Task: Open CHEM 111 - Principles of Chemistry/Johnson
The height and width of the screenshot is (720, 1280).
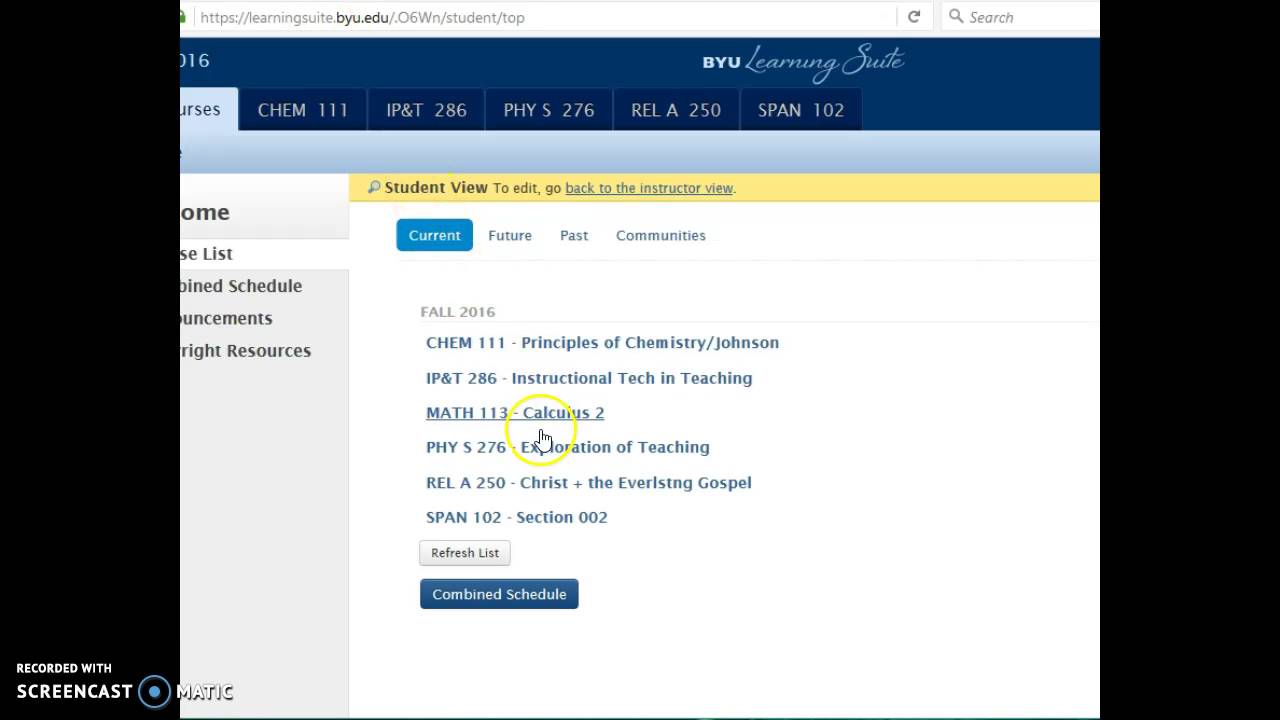Action: click(602, 342)
